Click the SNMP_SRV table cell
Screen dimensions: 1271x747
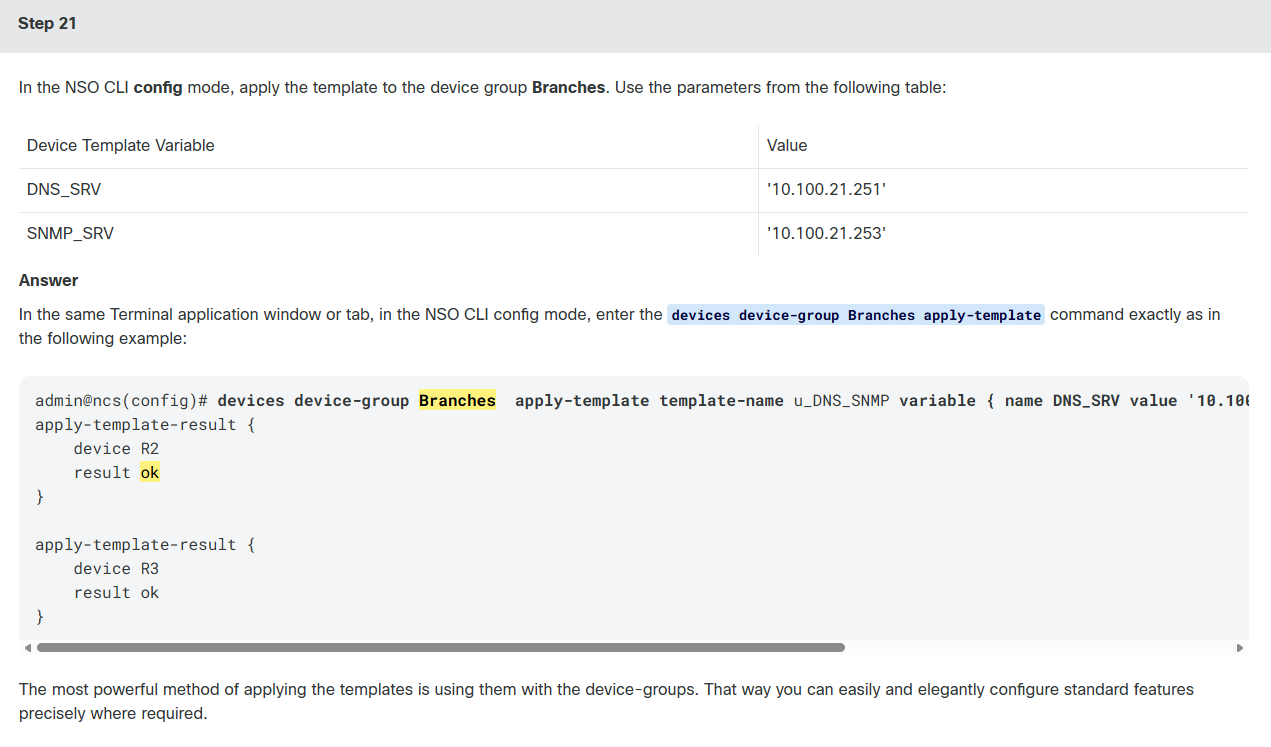pos(388,233)
